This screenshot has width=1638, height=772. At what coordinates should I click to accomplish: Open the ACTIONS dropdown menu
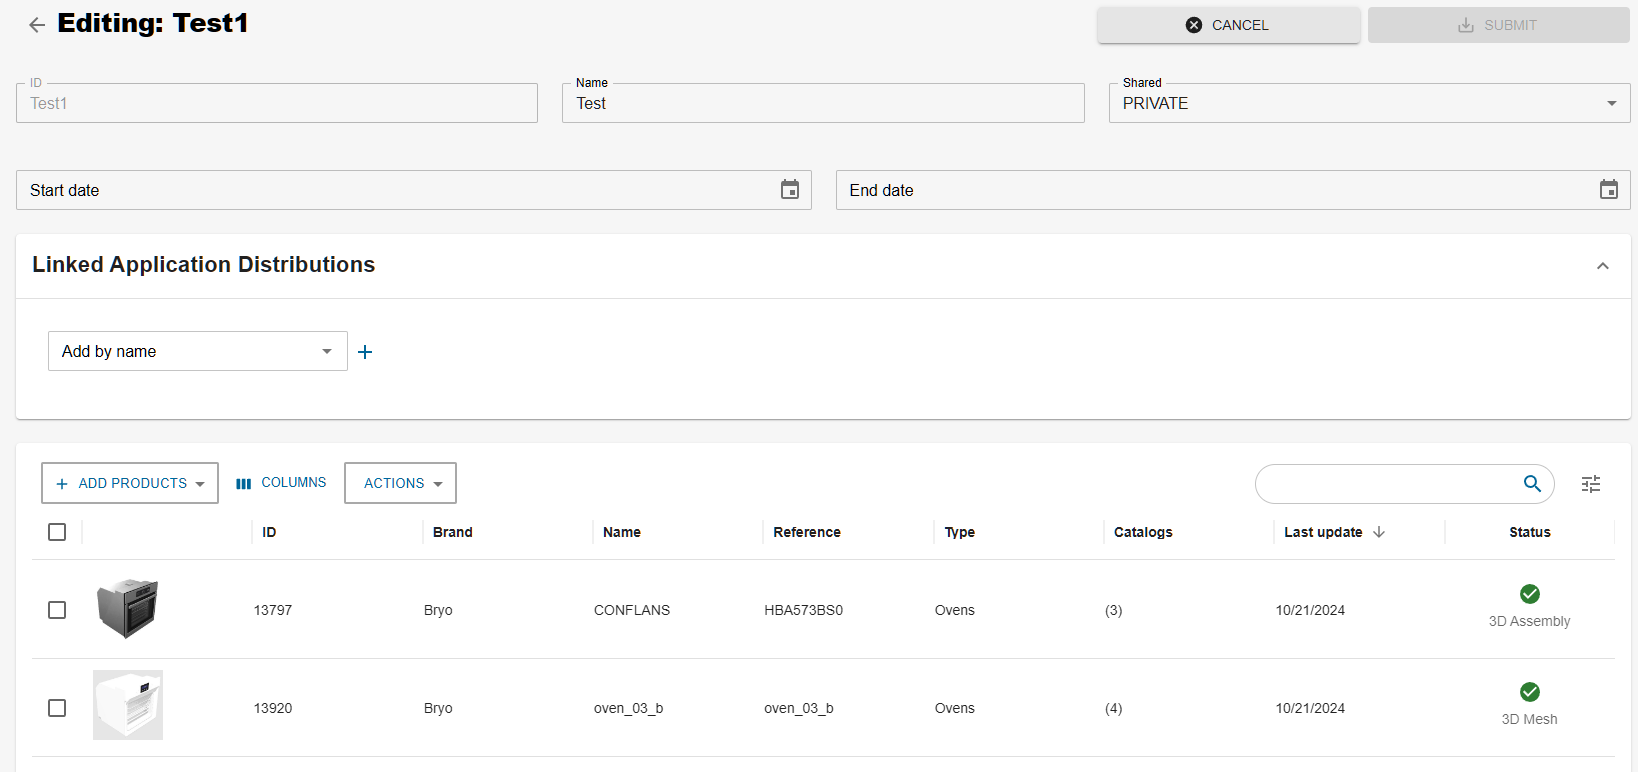(x=400, y=483)
